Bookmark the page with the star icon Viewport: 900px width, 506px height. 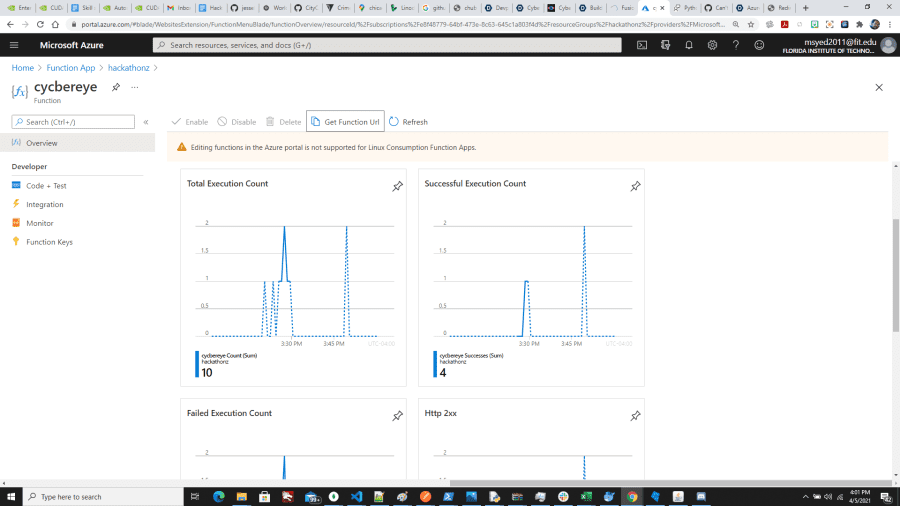pyautogui.click(x=751, y=25)
